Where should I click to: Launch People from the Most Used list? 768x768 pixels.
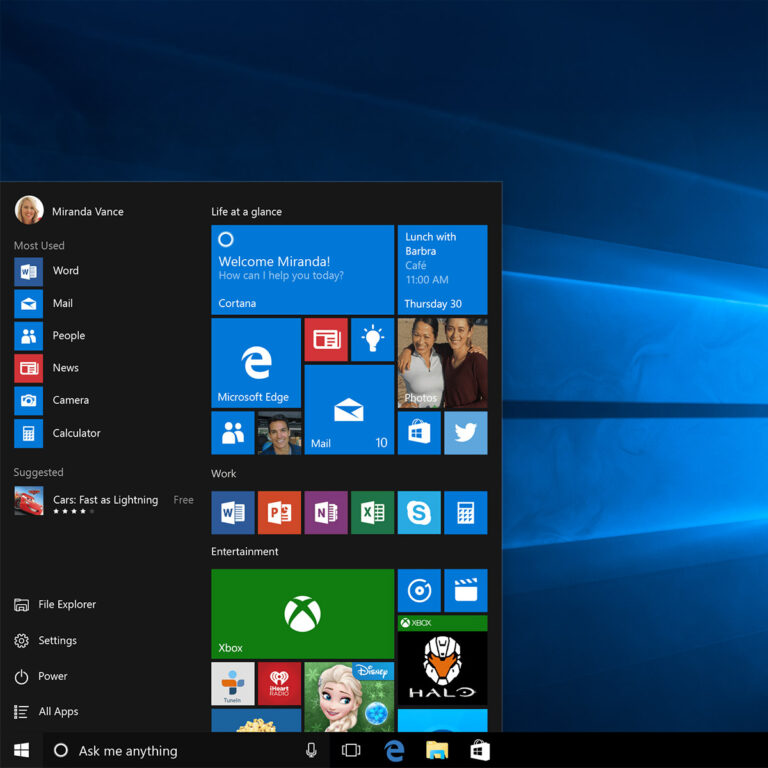[x=50, y=336]
